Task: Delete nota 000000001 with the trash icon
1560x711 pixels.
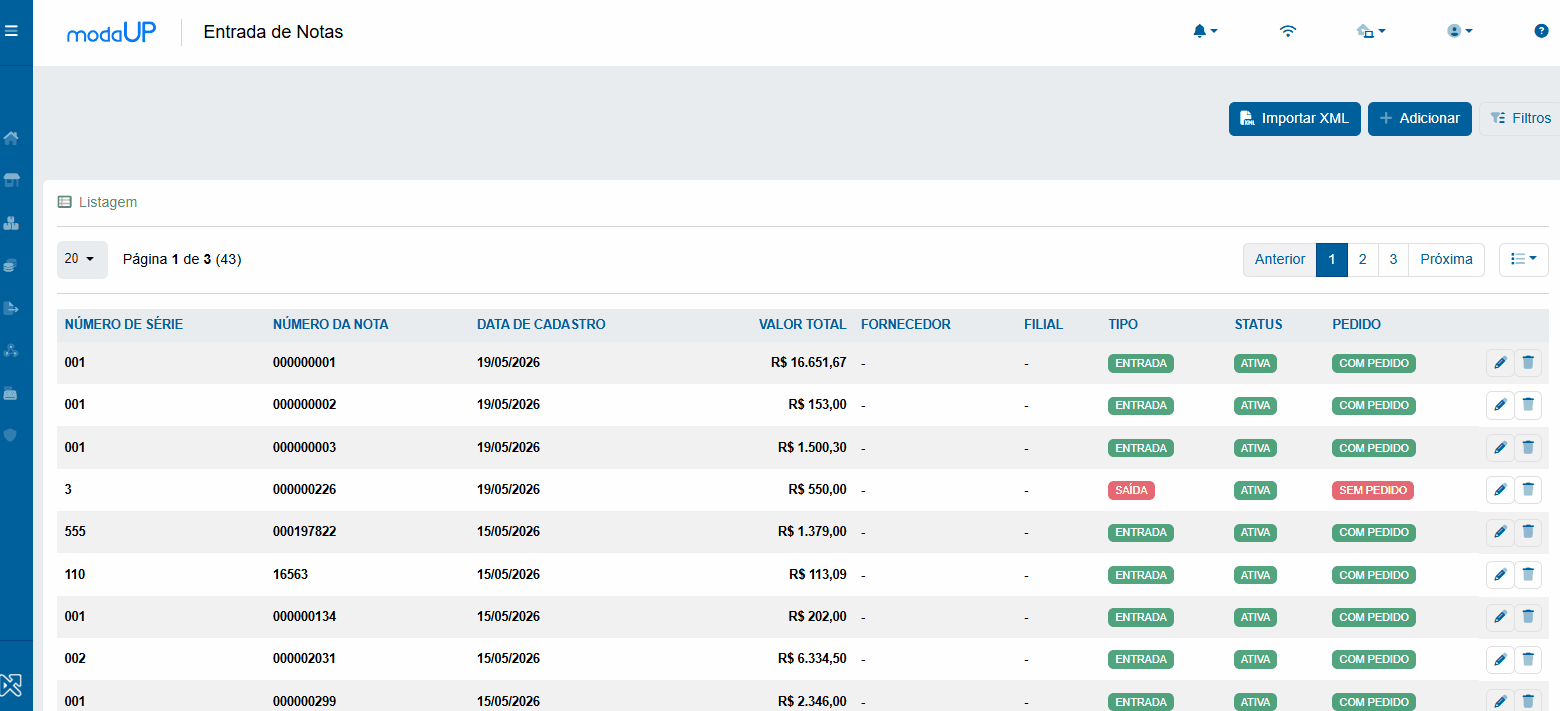Action: 1528,363
